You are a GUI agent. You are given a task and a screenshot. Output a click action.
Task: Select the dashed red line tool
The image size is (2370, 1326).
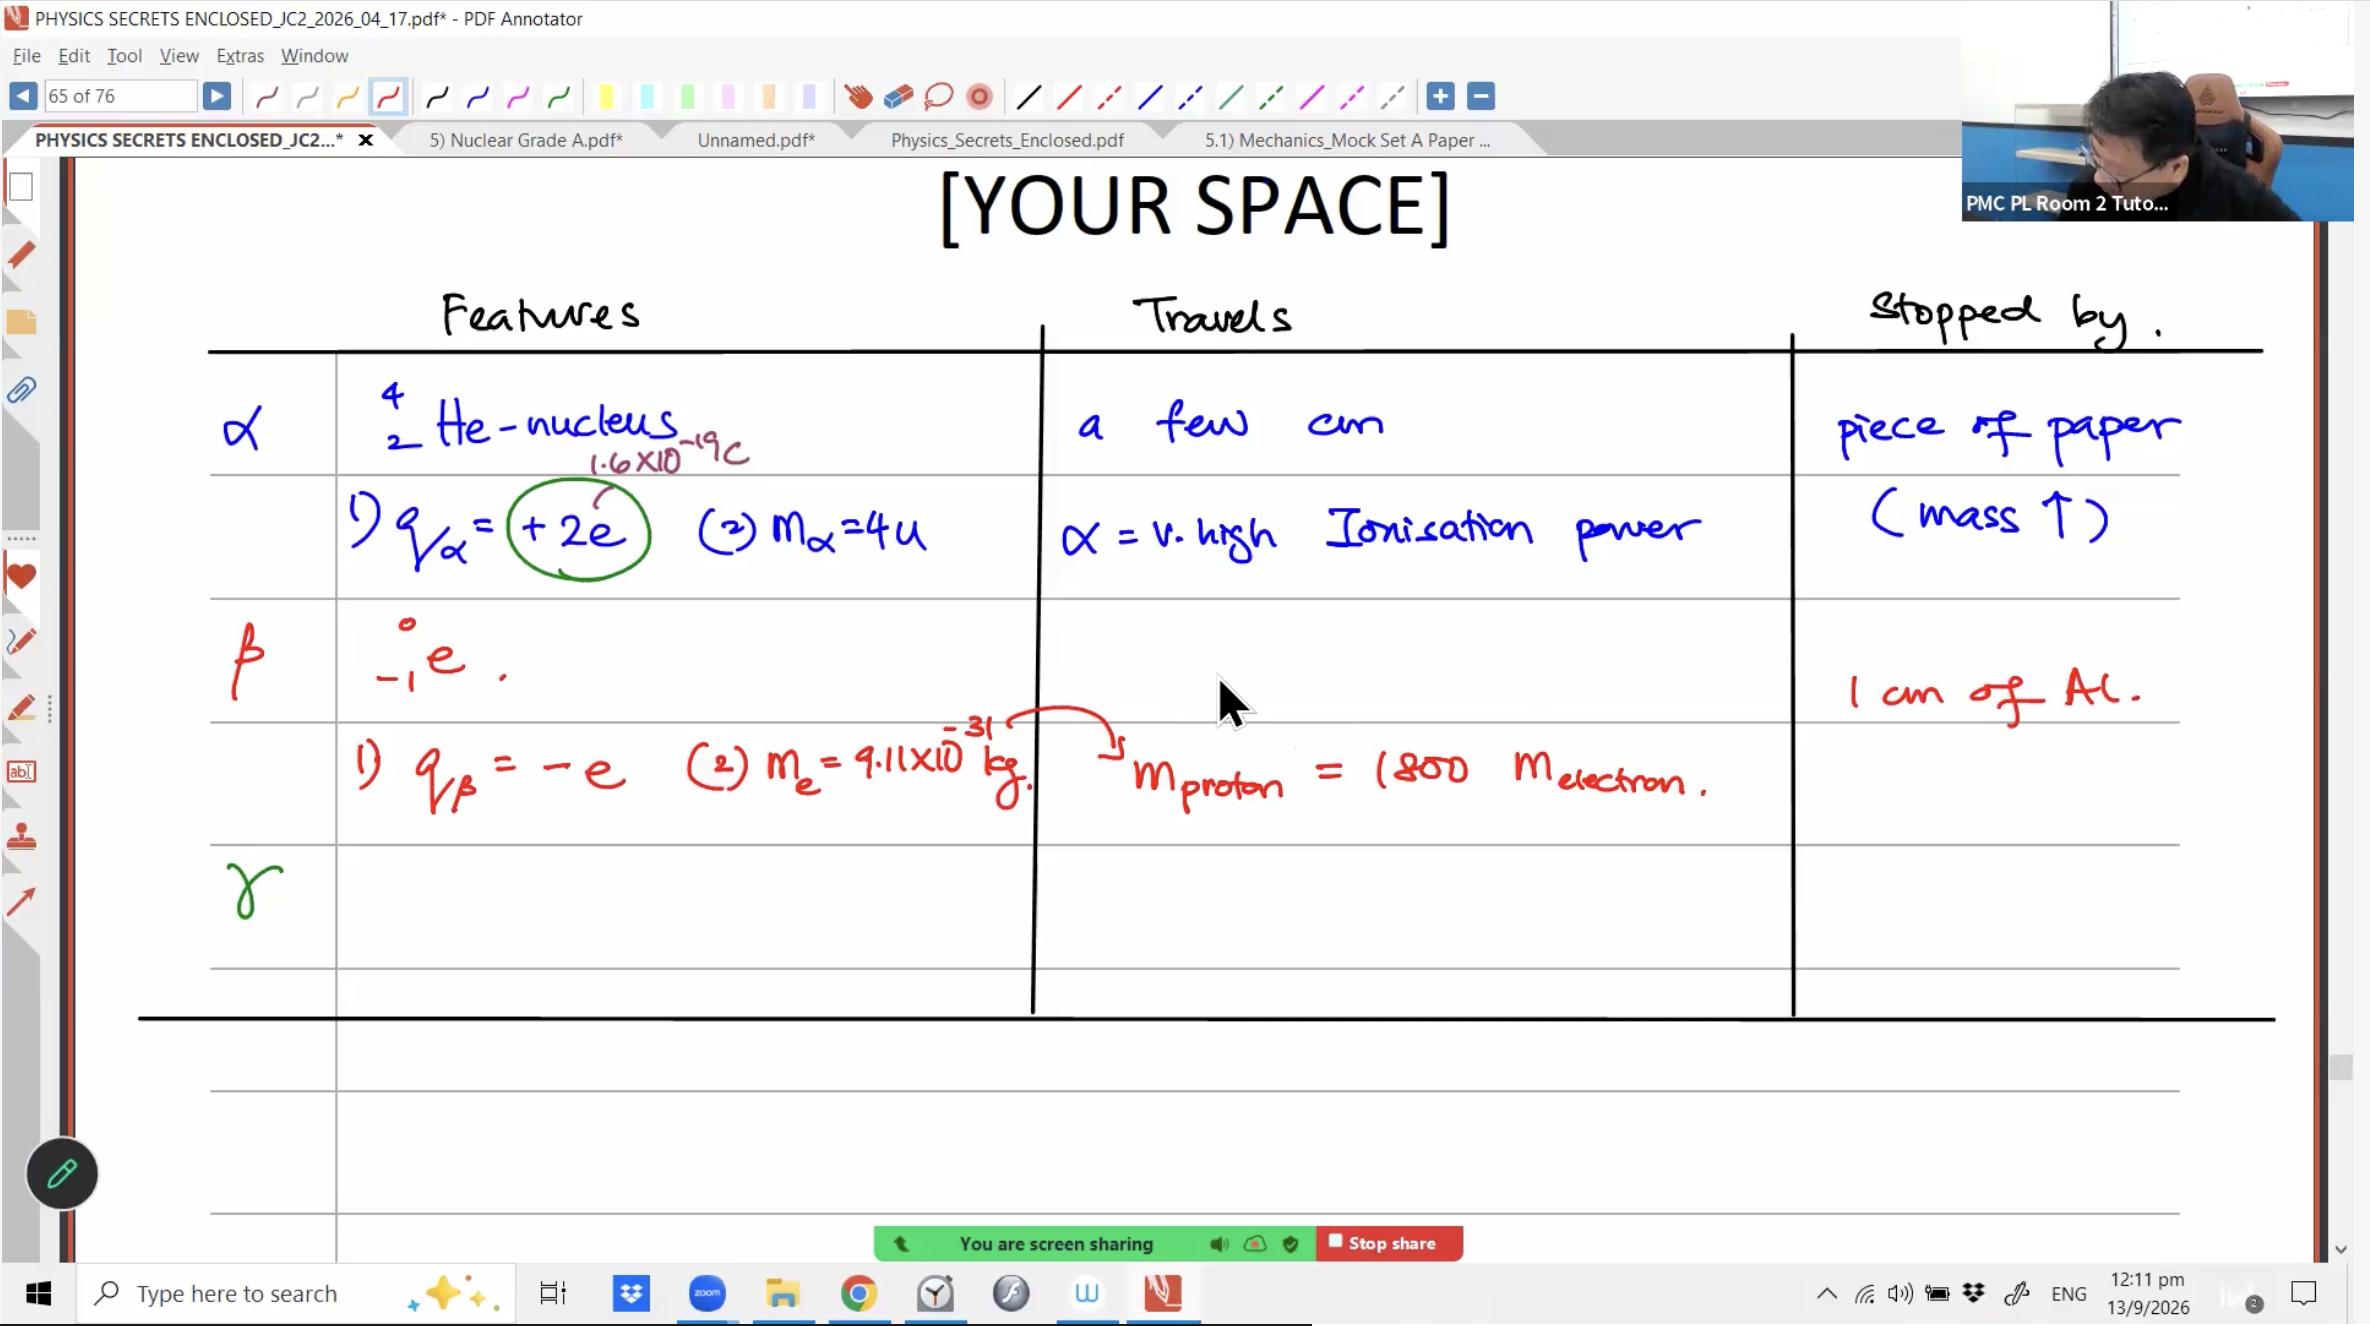[1109, 96]
